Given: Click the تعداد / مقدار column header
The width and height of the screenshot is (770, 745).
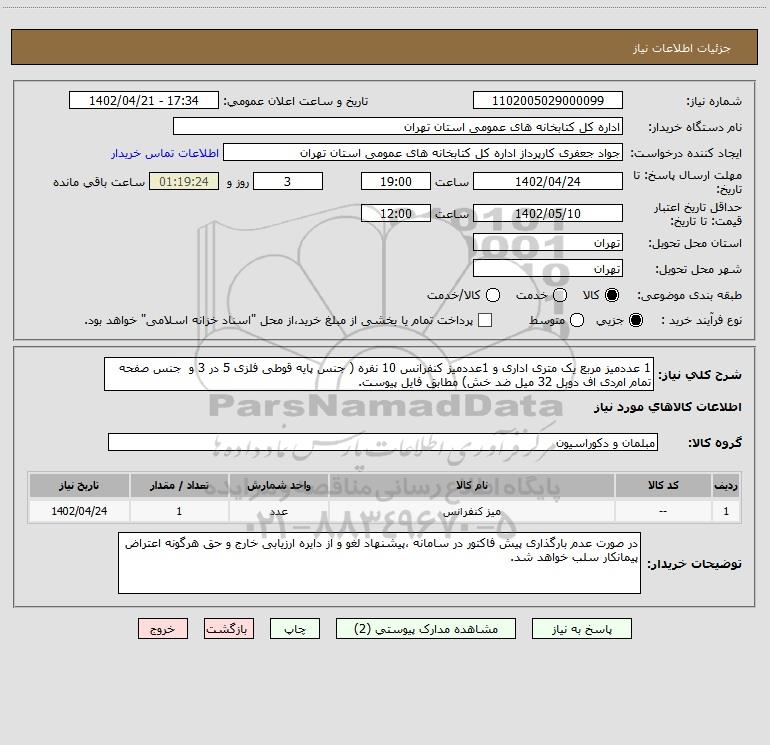Looking at the screenshot, I should pos(179,486).
